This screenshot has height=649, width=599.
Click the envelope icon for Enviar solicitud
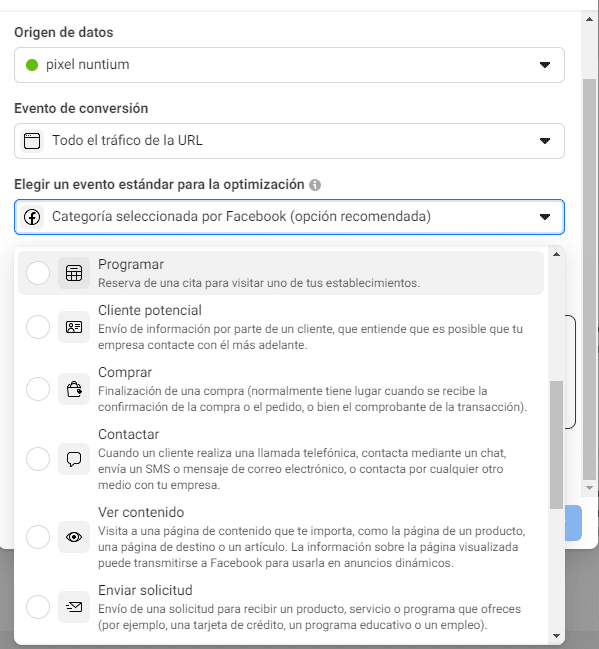(x=74, y=607)
